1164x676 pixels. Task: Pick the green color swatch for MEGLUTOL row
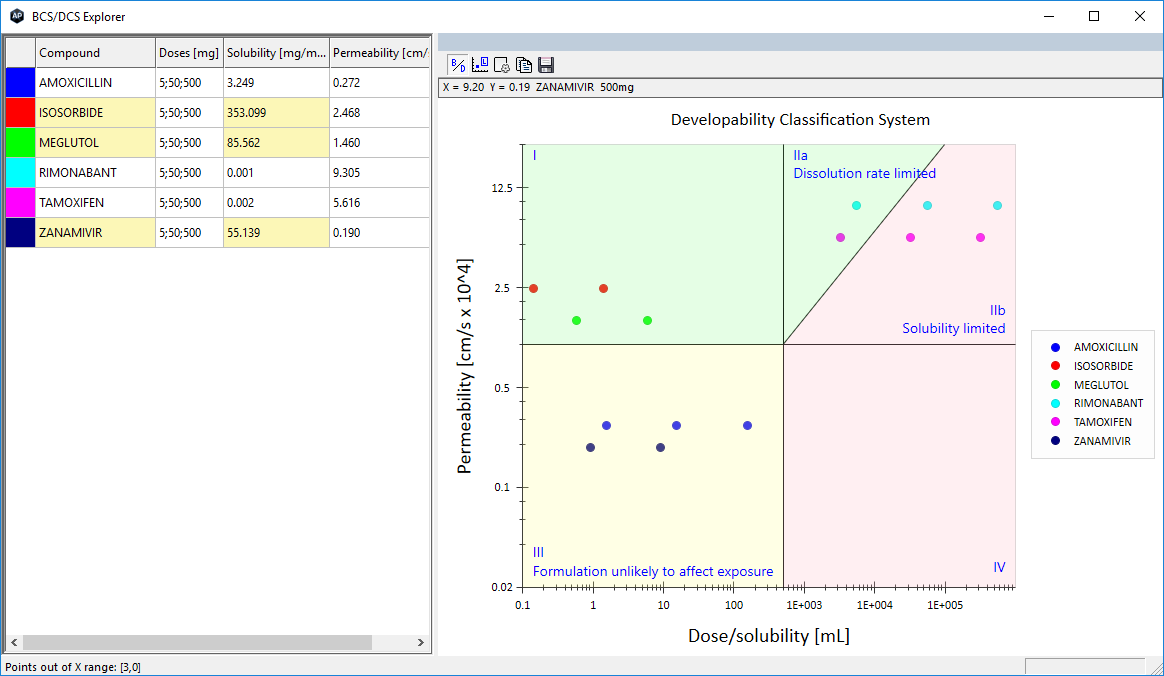21,142
